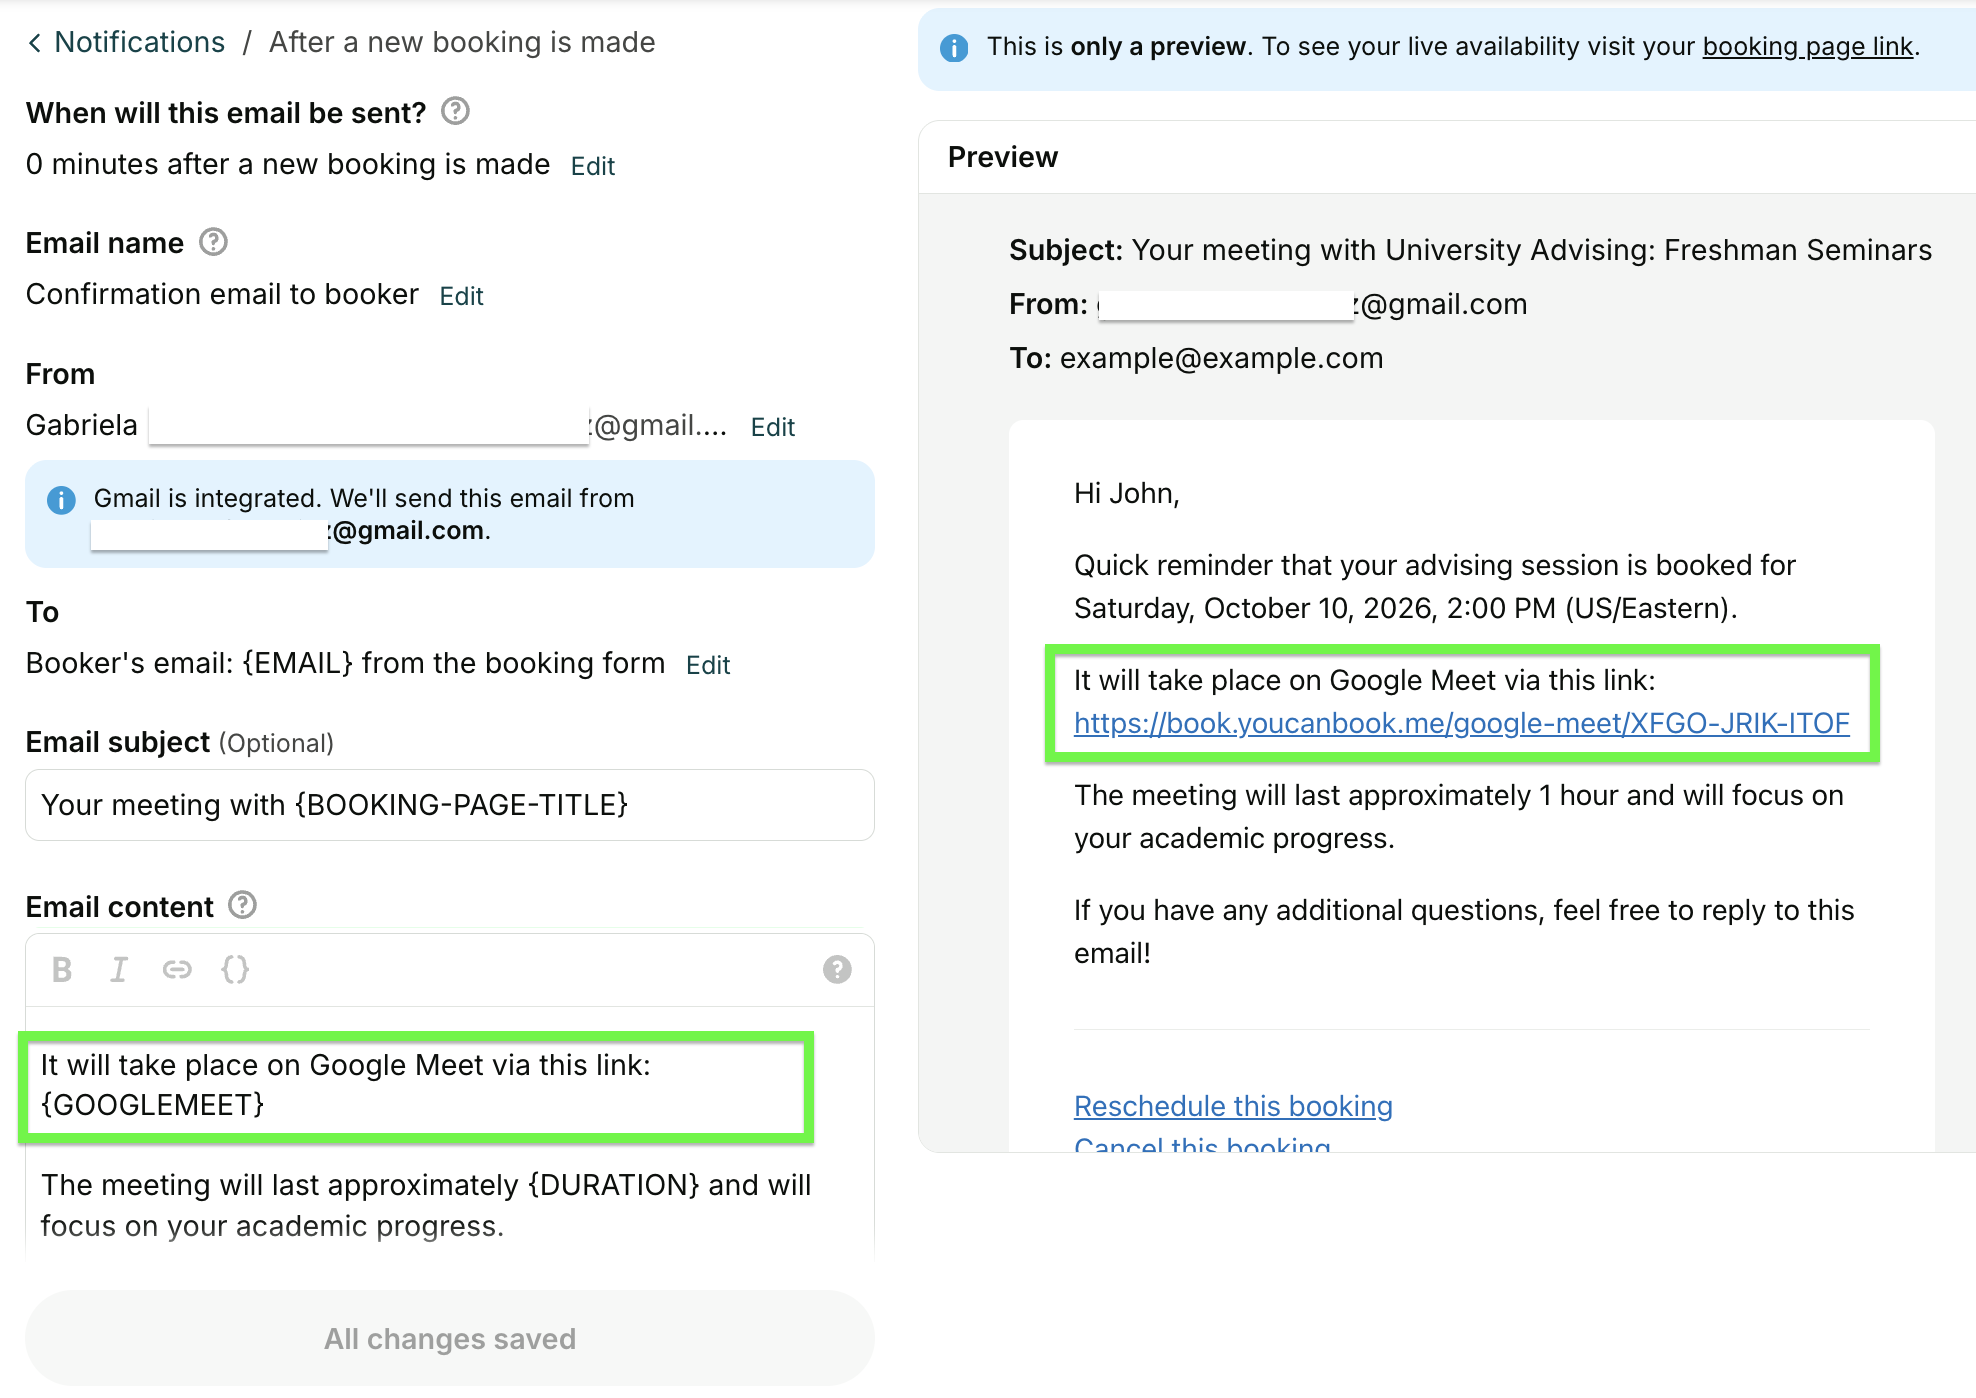Edit the booker's email recipient
Screen dimensions: 1976x1398
point(708,665)
